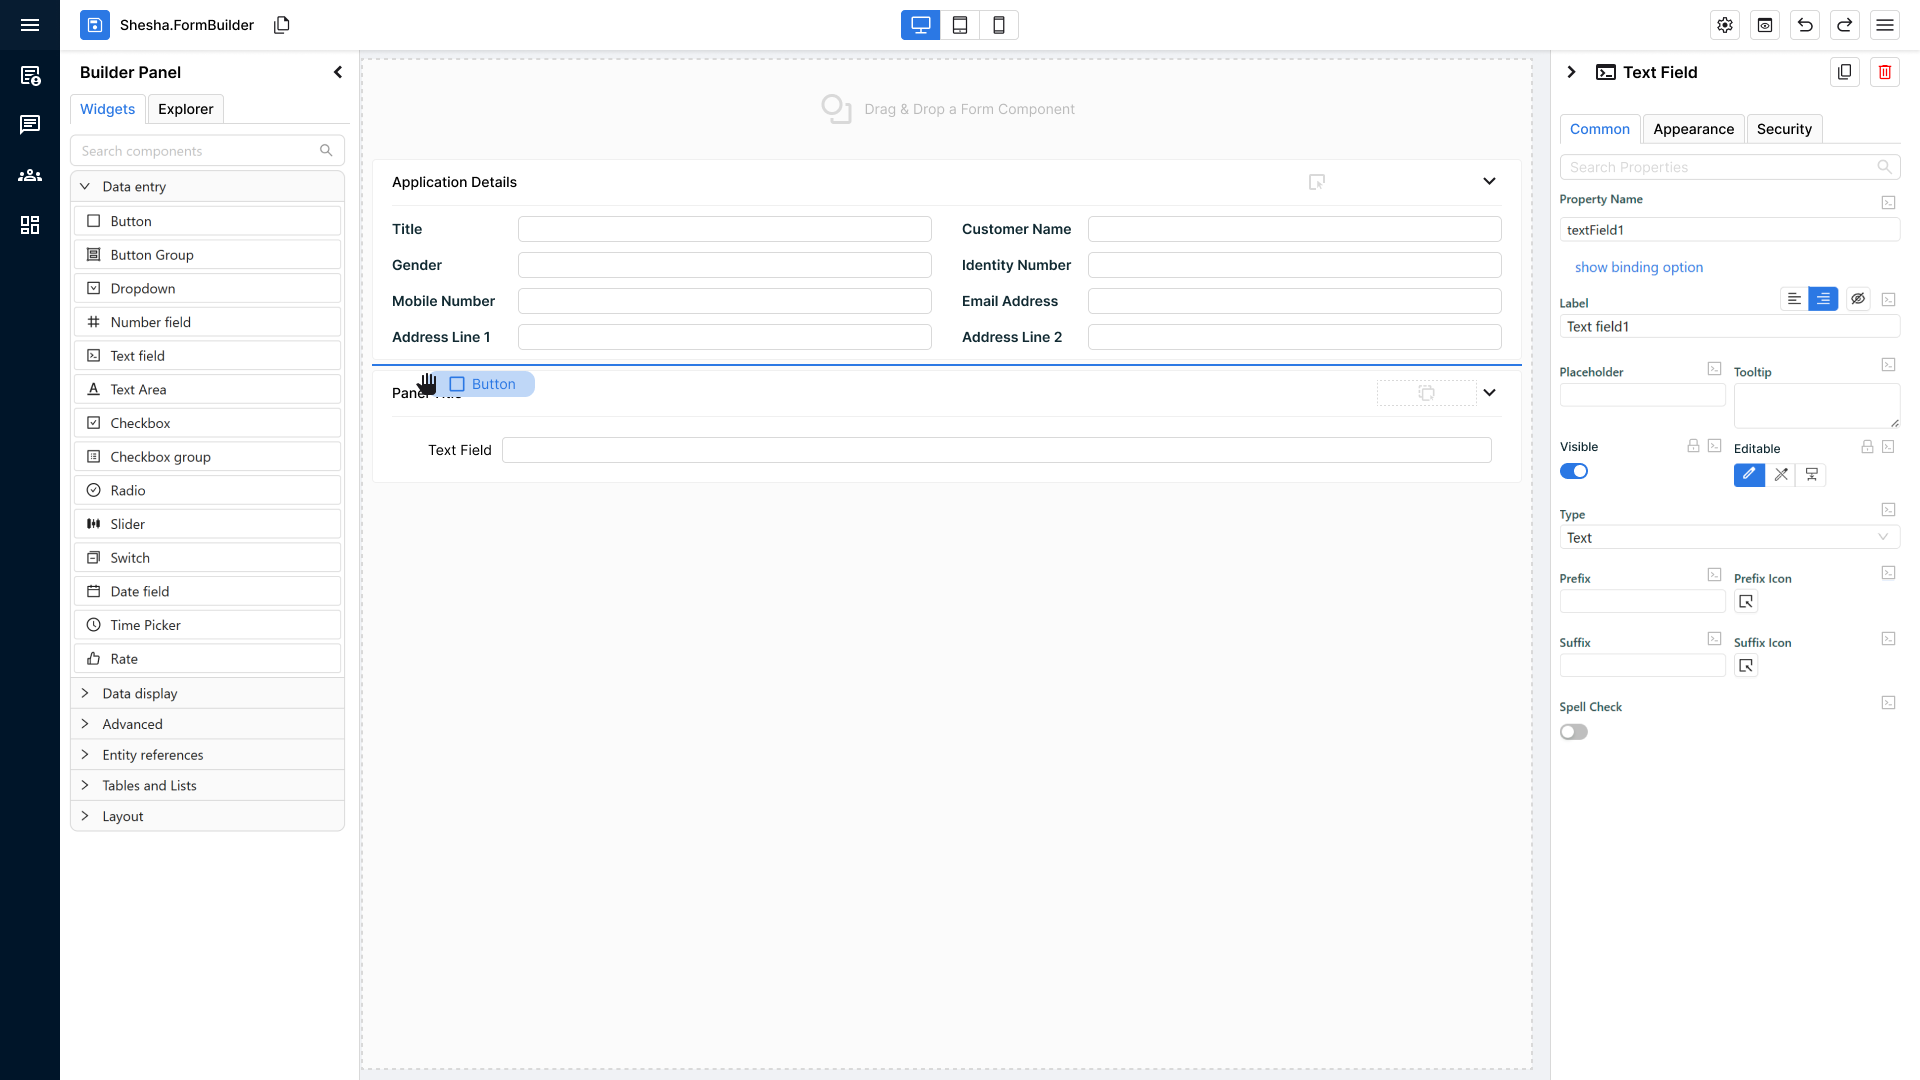Collapse the Builder Panel arrow
Screen dimensions: 1920x1080
(x=338, y=72)
